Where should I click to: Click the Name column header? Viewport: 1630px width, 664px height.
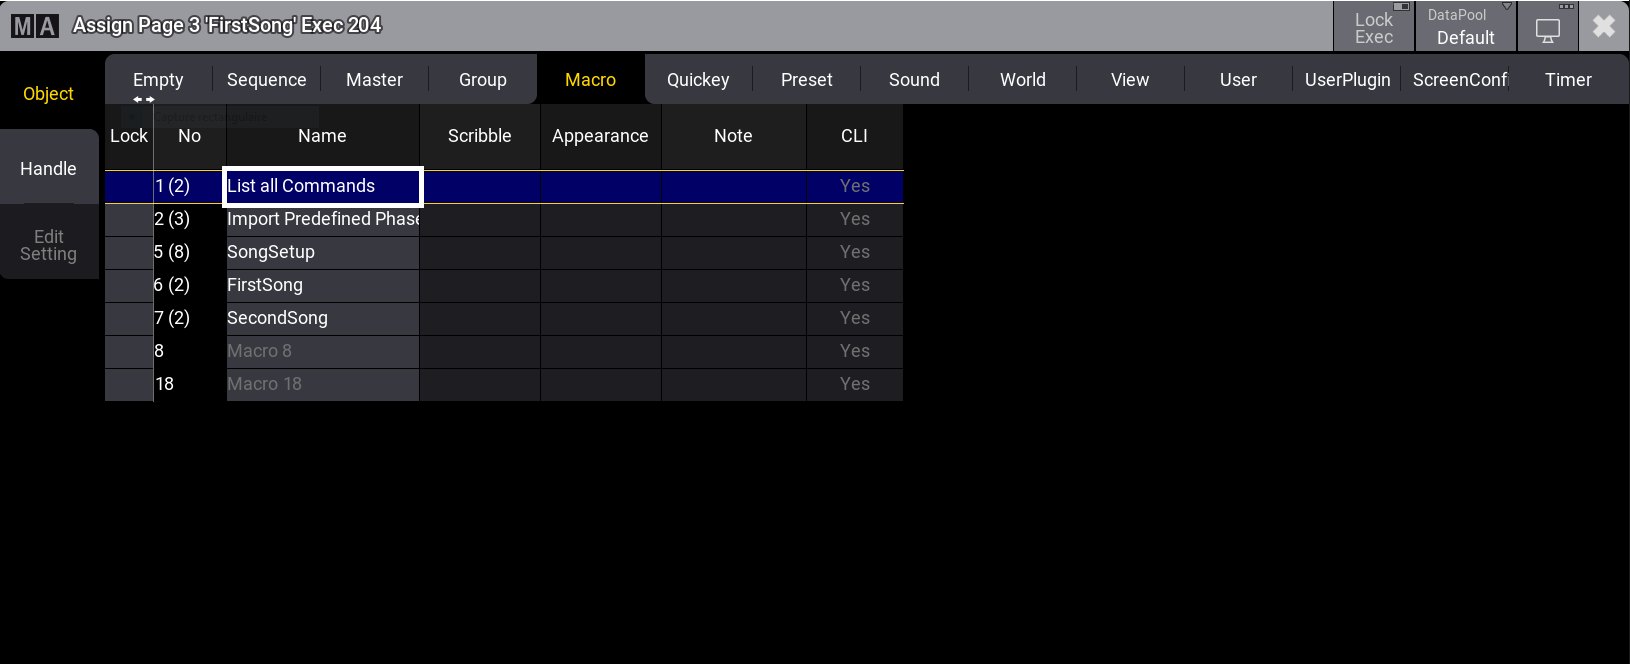point(322,136)
